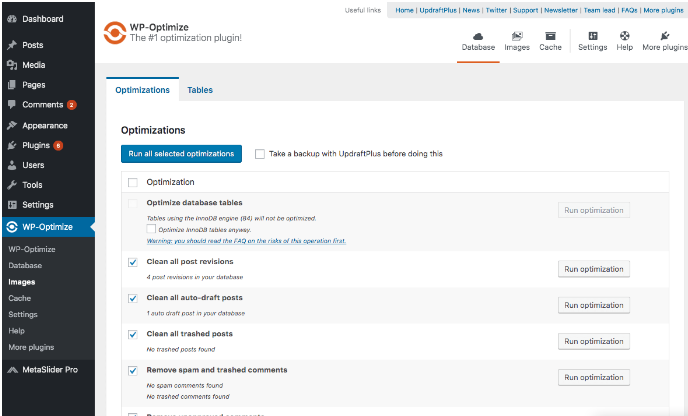Click the Newsletter useful link

point(561,10)
